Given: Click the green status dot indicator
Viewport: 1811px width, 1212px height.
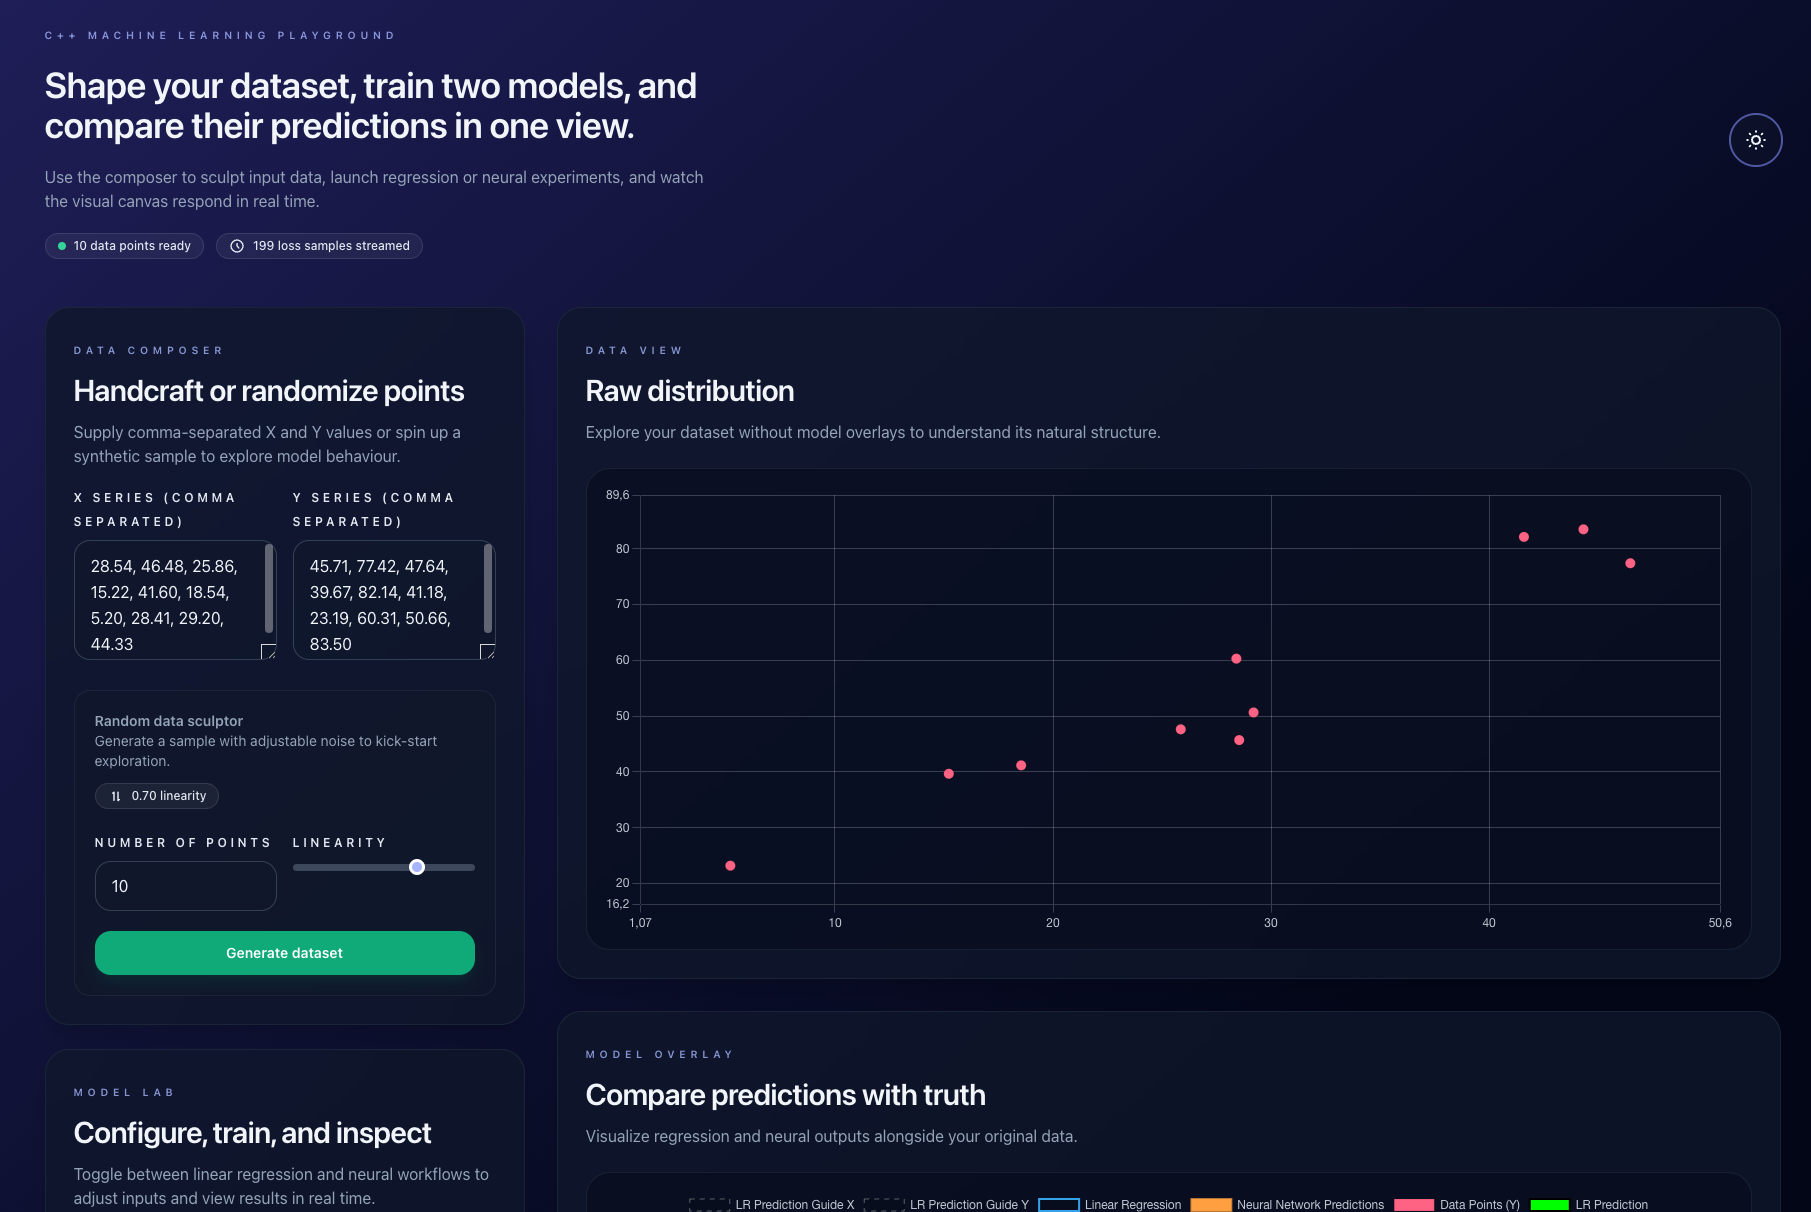Looking at the screenshot, I should point(64,245).
